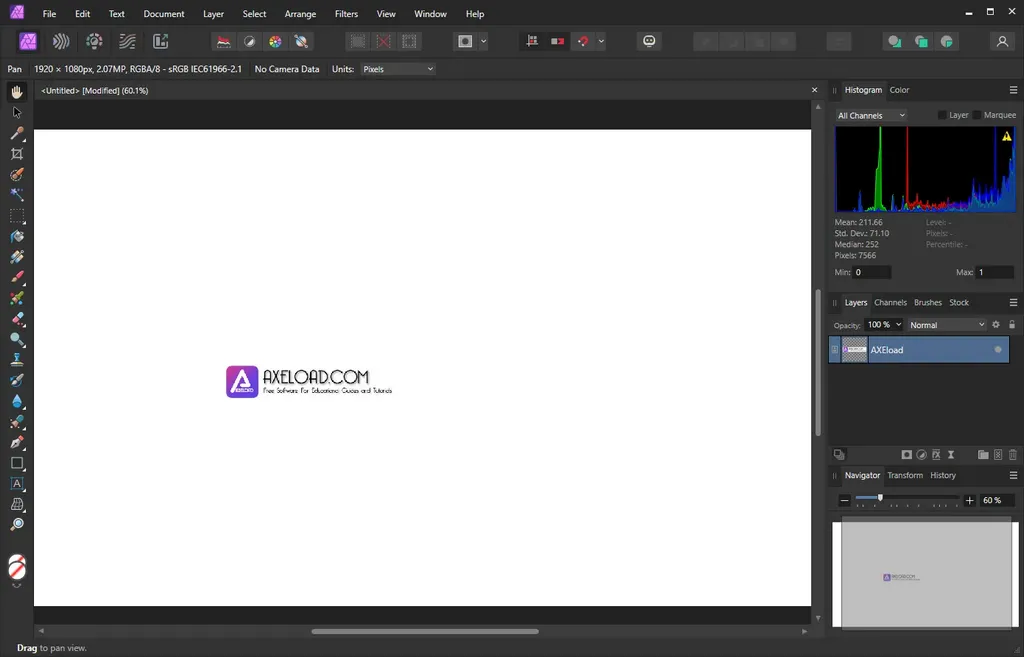Switch to the History tab
1024x657 pixels.
point(942,475)
